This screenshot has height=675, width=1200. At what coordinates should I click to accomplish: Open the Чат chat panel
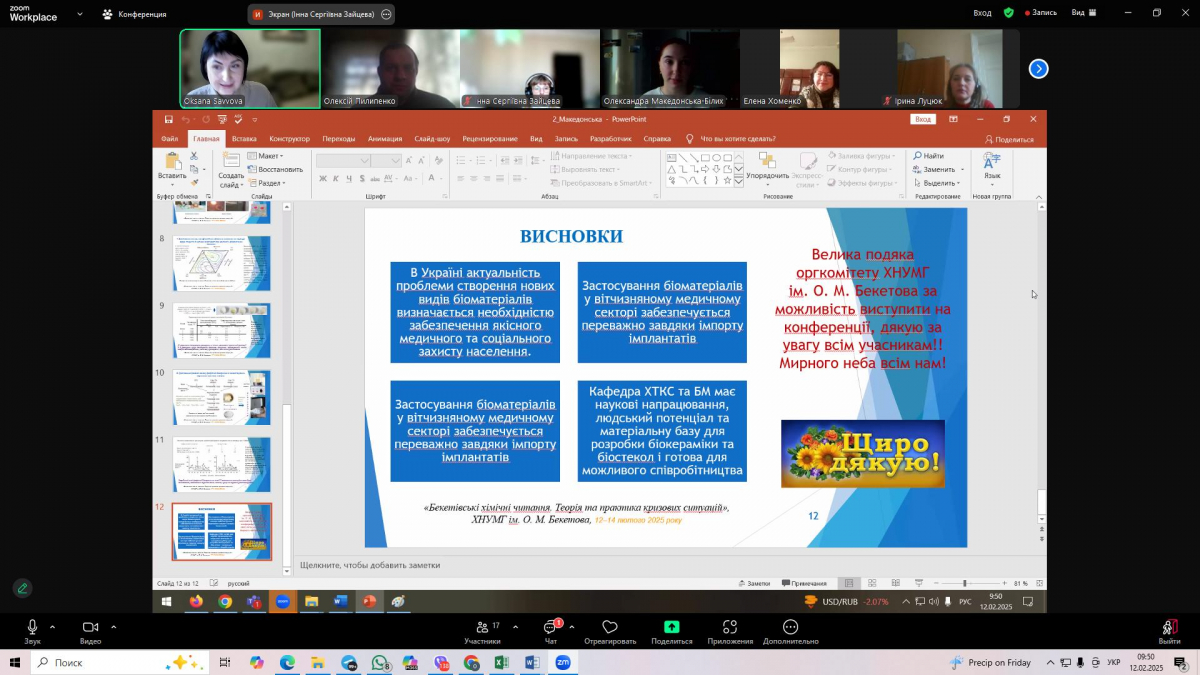(x=550, y=628)
